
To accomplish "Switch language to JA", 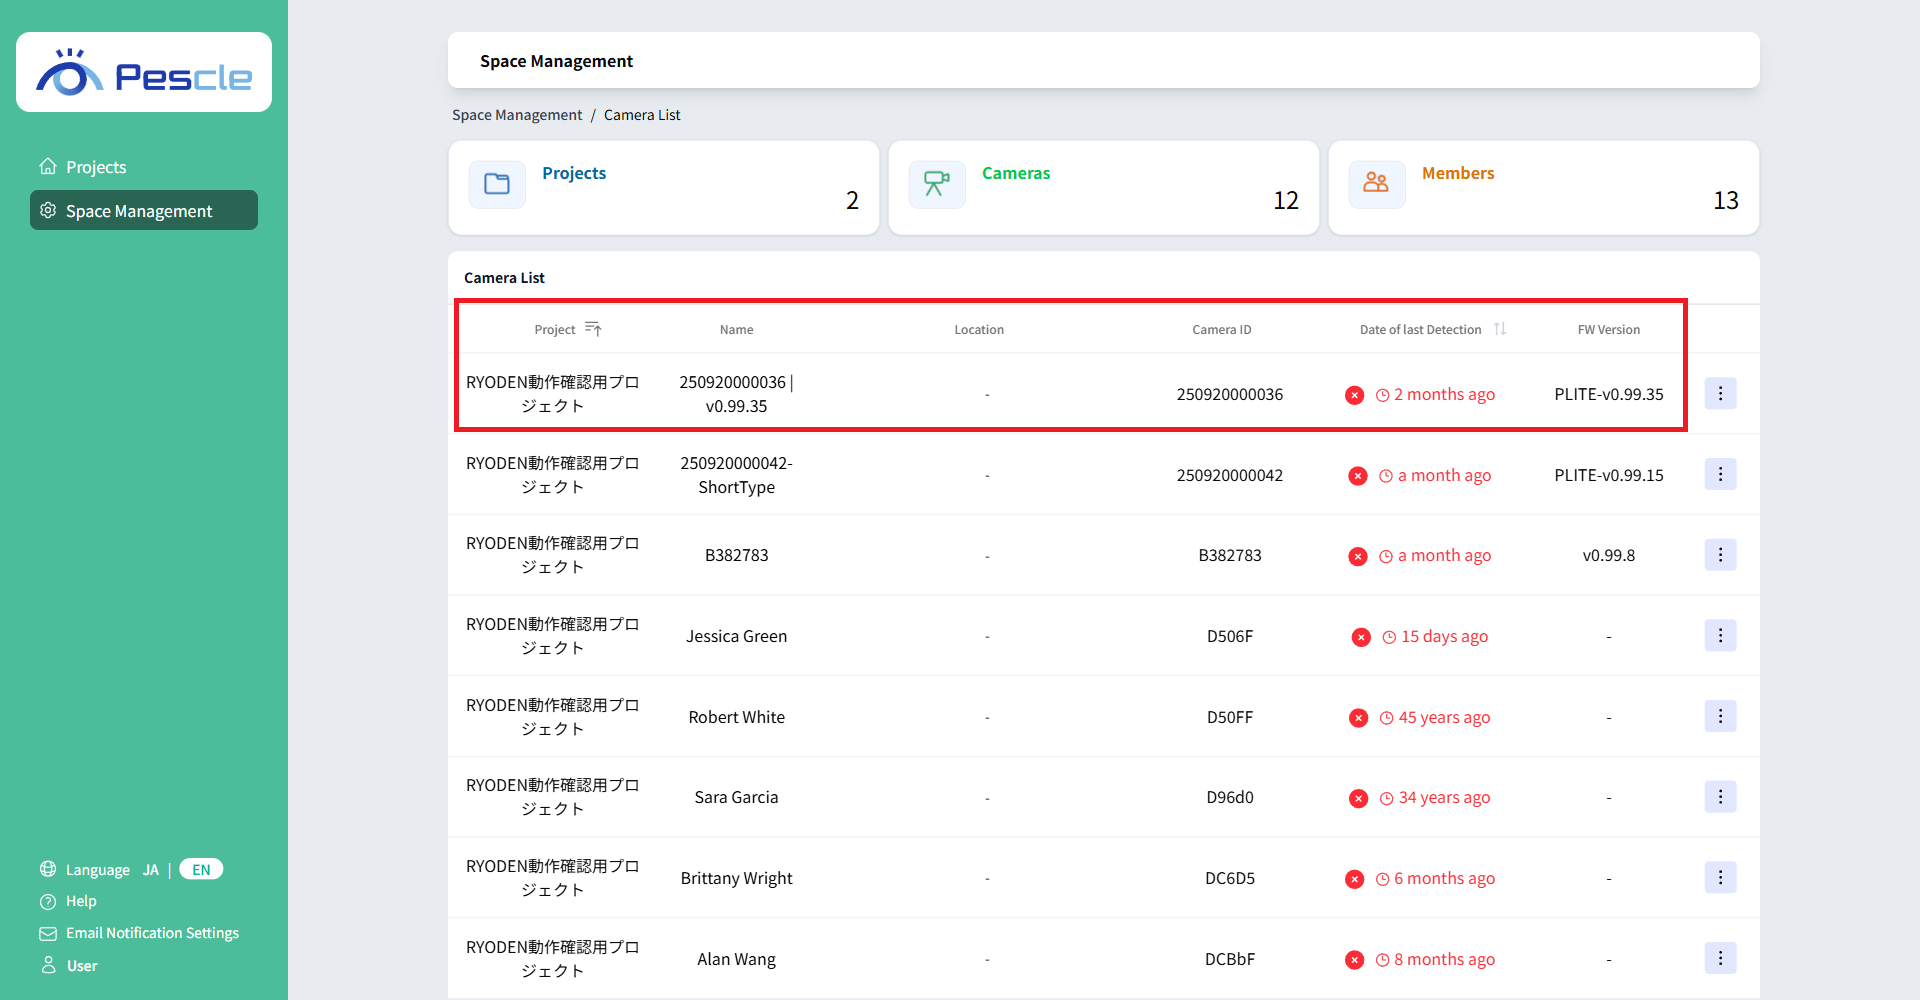I will (151, 870).
